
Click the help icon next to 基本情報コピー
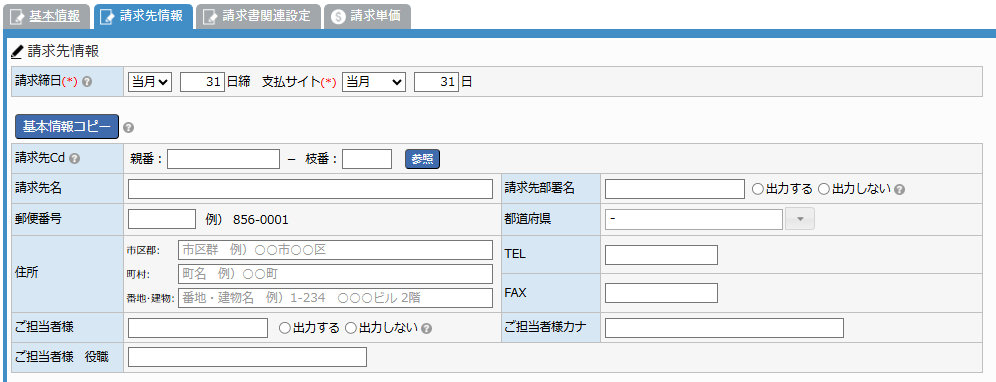tap(128, 127)
